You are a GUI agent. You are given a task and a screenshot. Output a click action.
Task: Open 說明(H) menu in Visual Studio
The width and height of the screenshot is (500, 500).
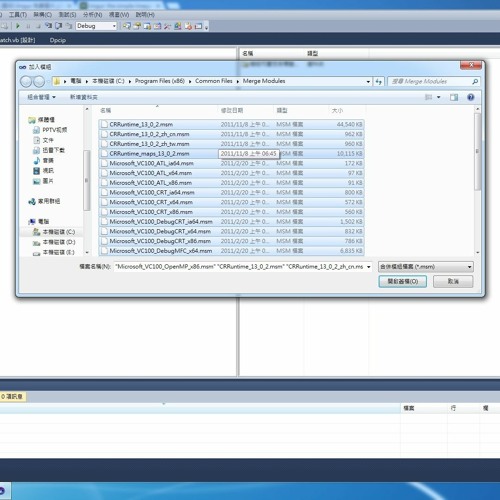point(145,15)
